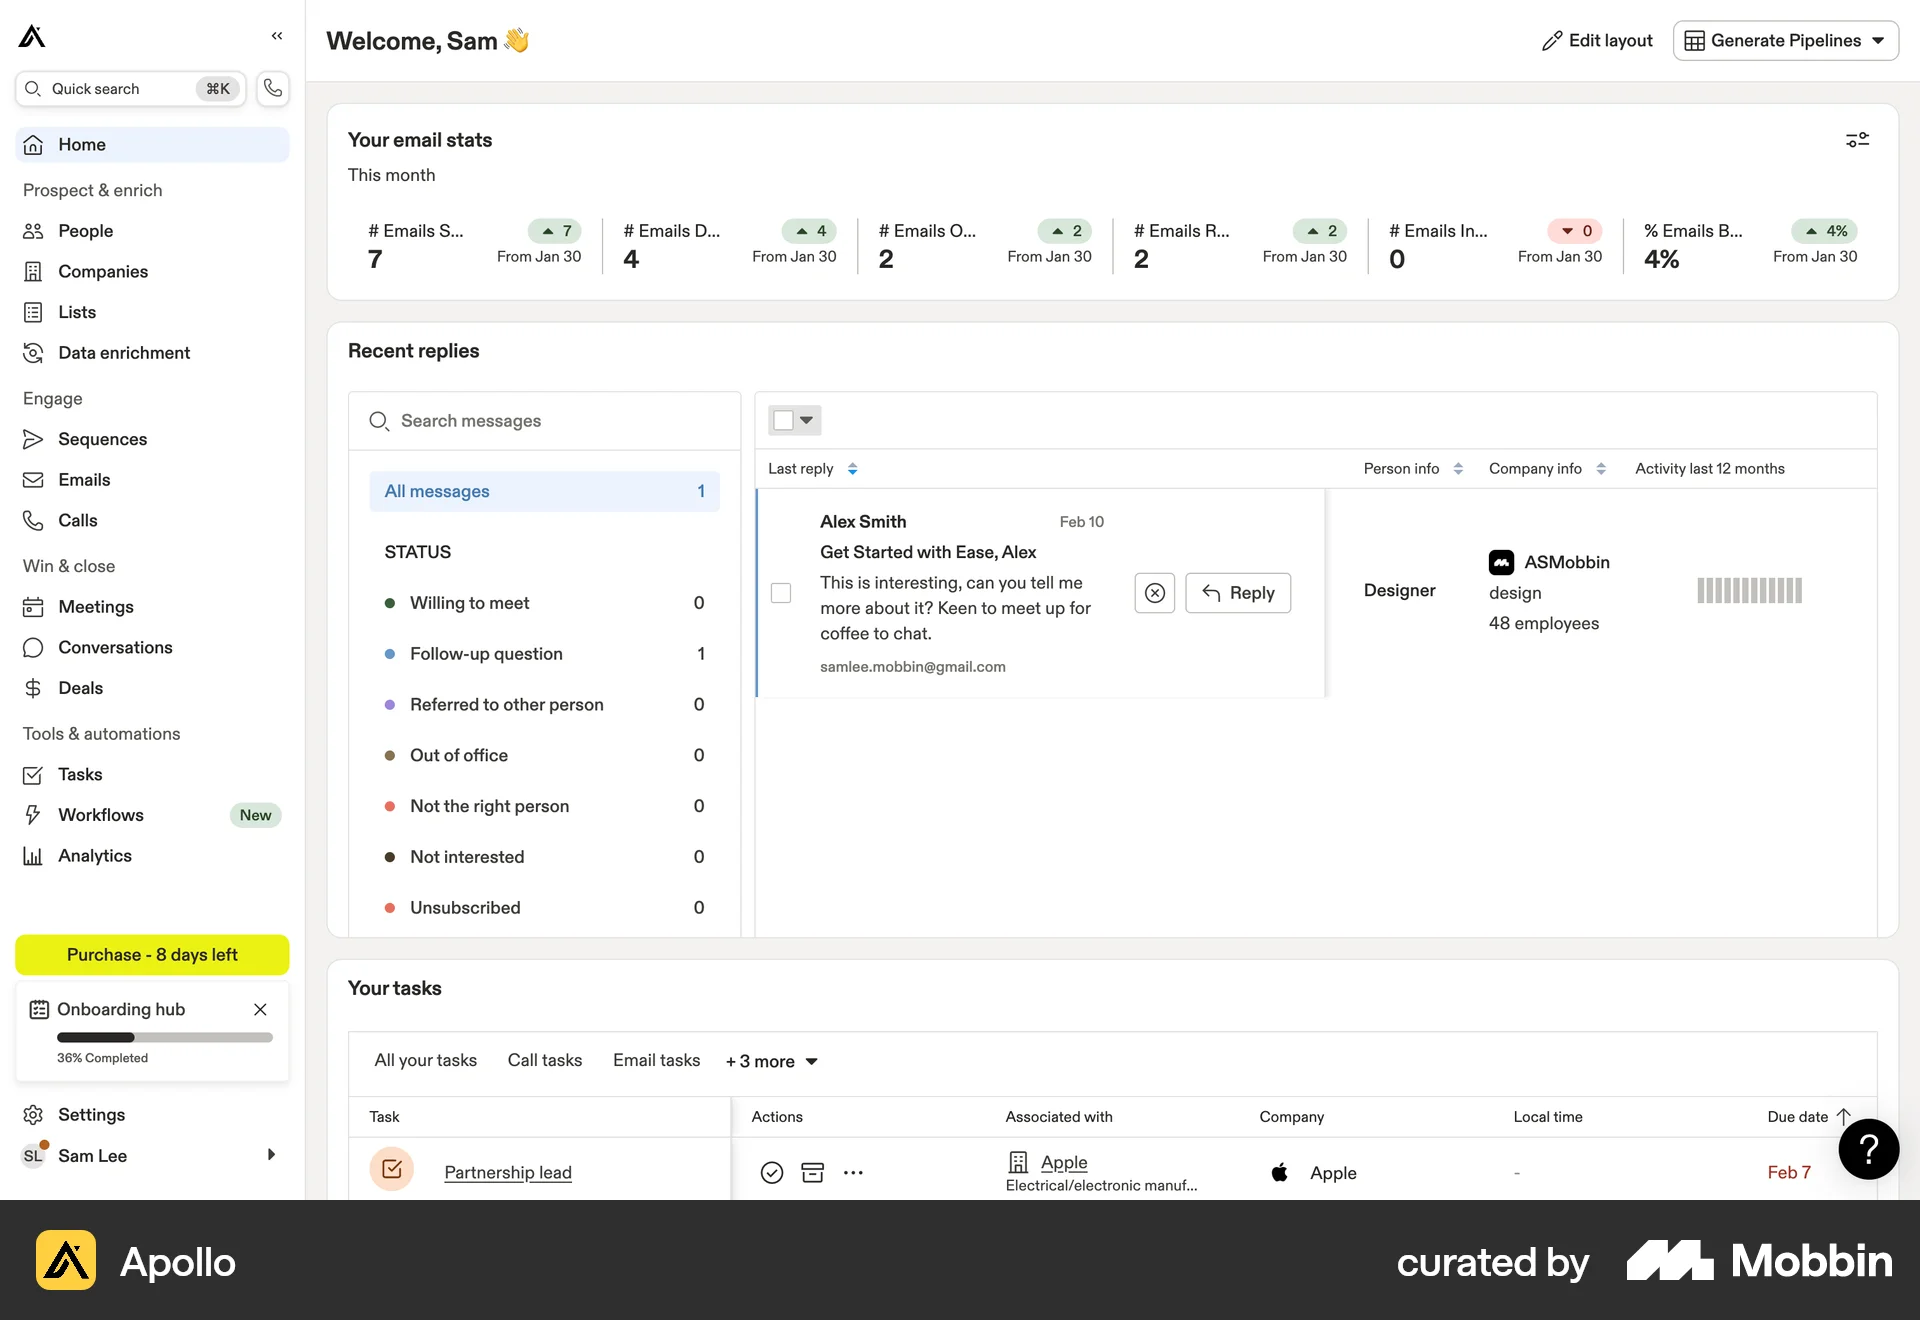Switch to Email tasks tab
The height and width of the screenshot is (1320, 1920).
click(656, 1060)
